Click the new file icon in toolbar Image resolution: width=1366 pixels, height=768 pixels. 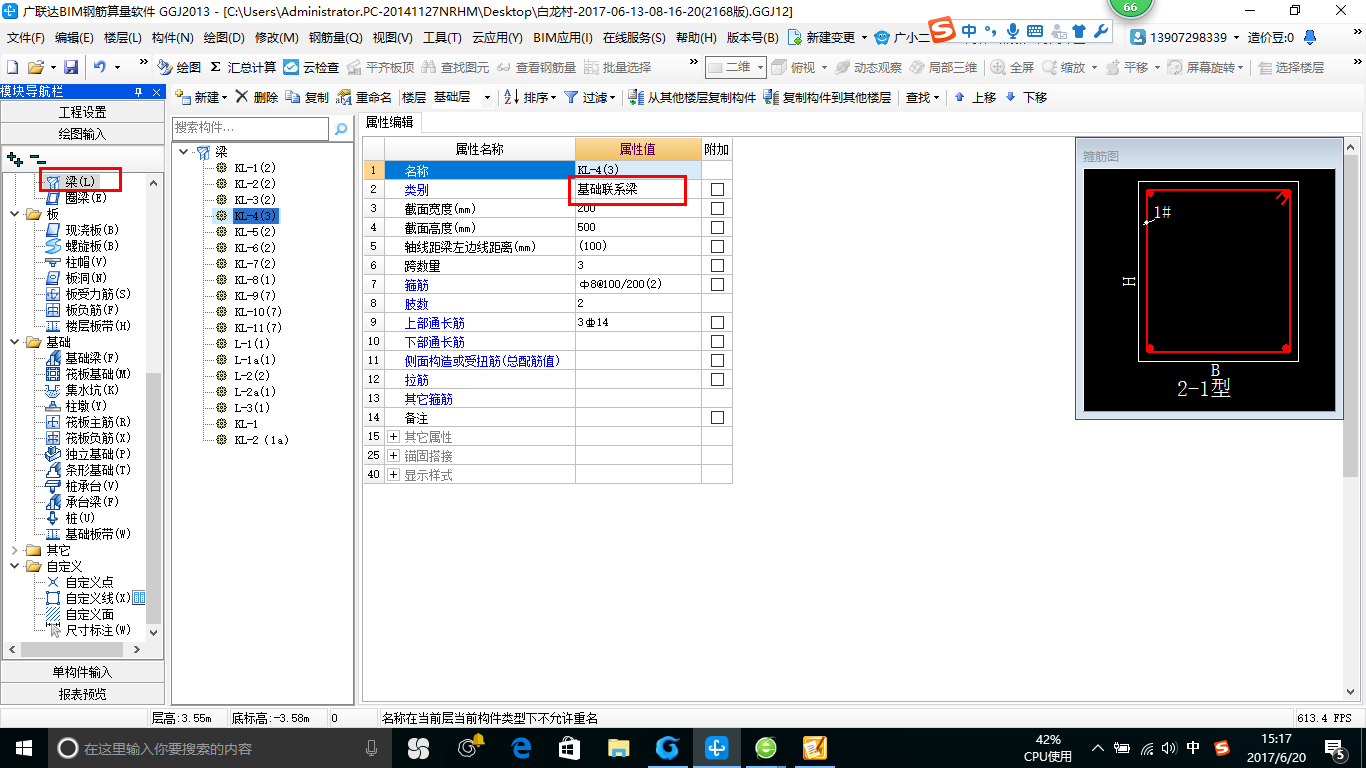[12, 67]
